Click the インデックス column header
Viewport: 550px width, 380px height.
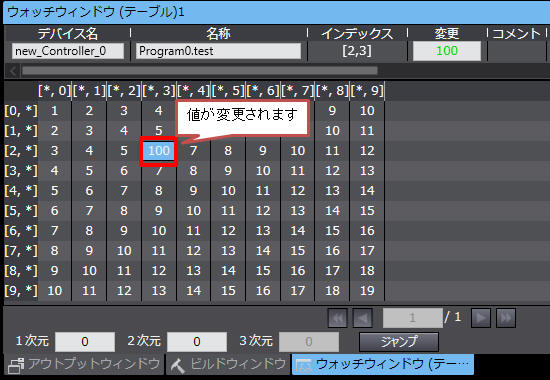pyautogui.click(x=357, y=34)
